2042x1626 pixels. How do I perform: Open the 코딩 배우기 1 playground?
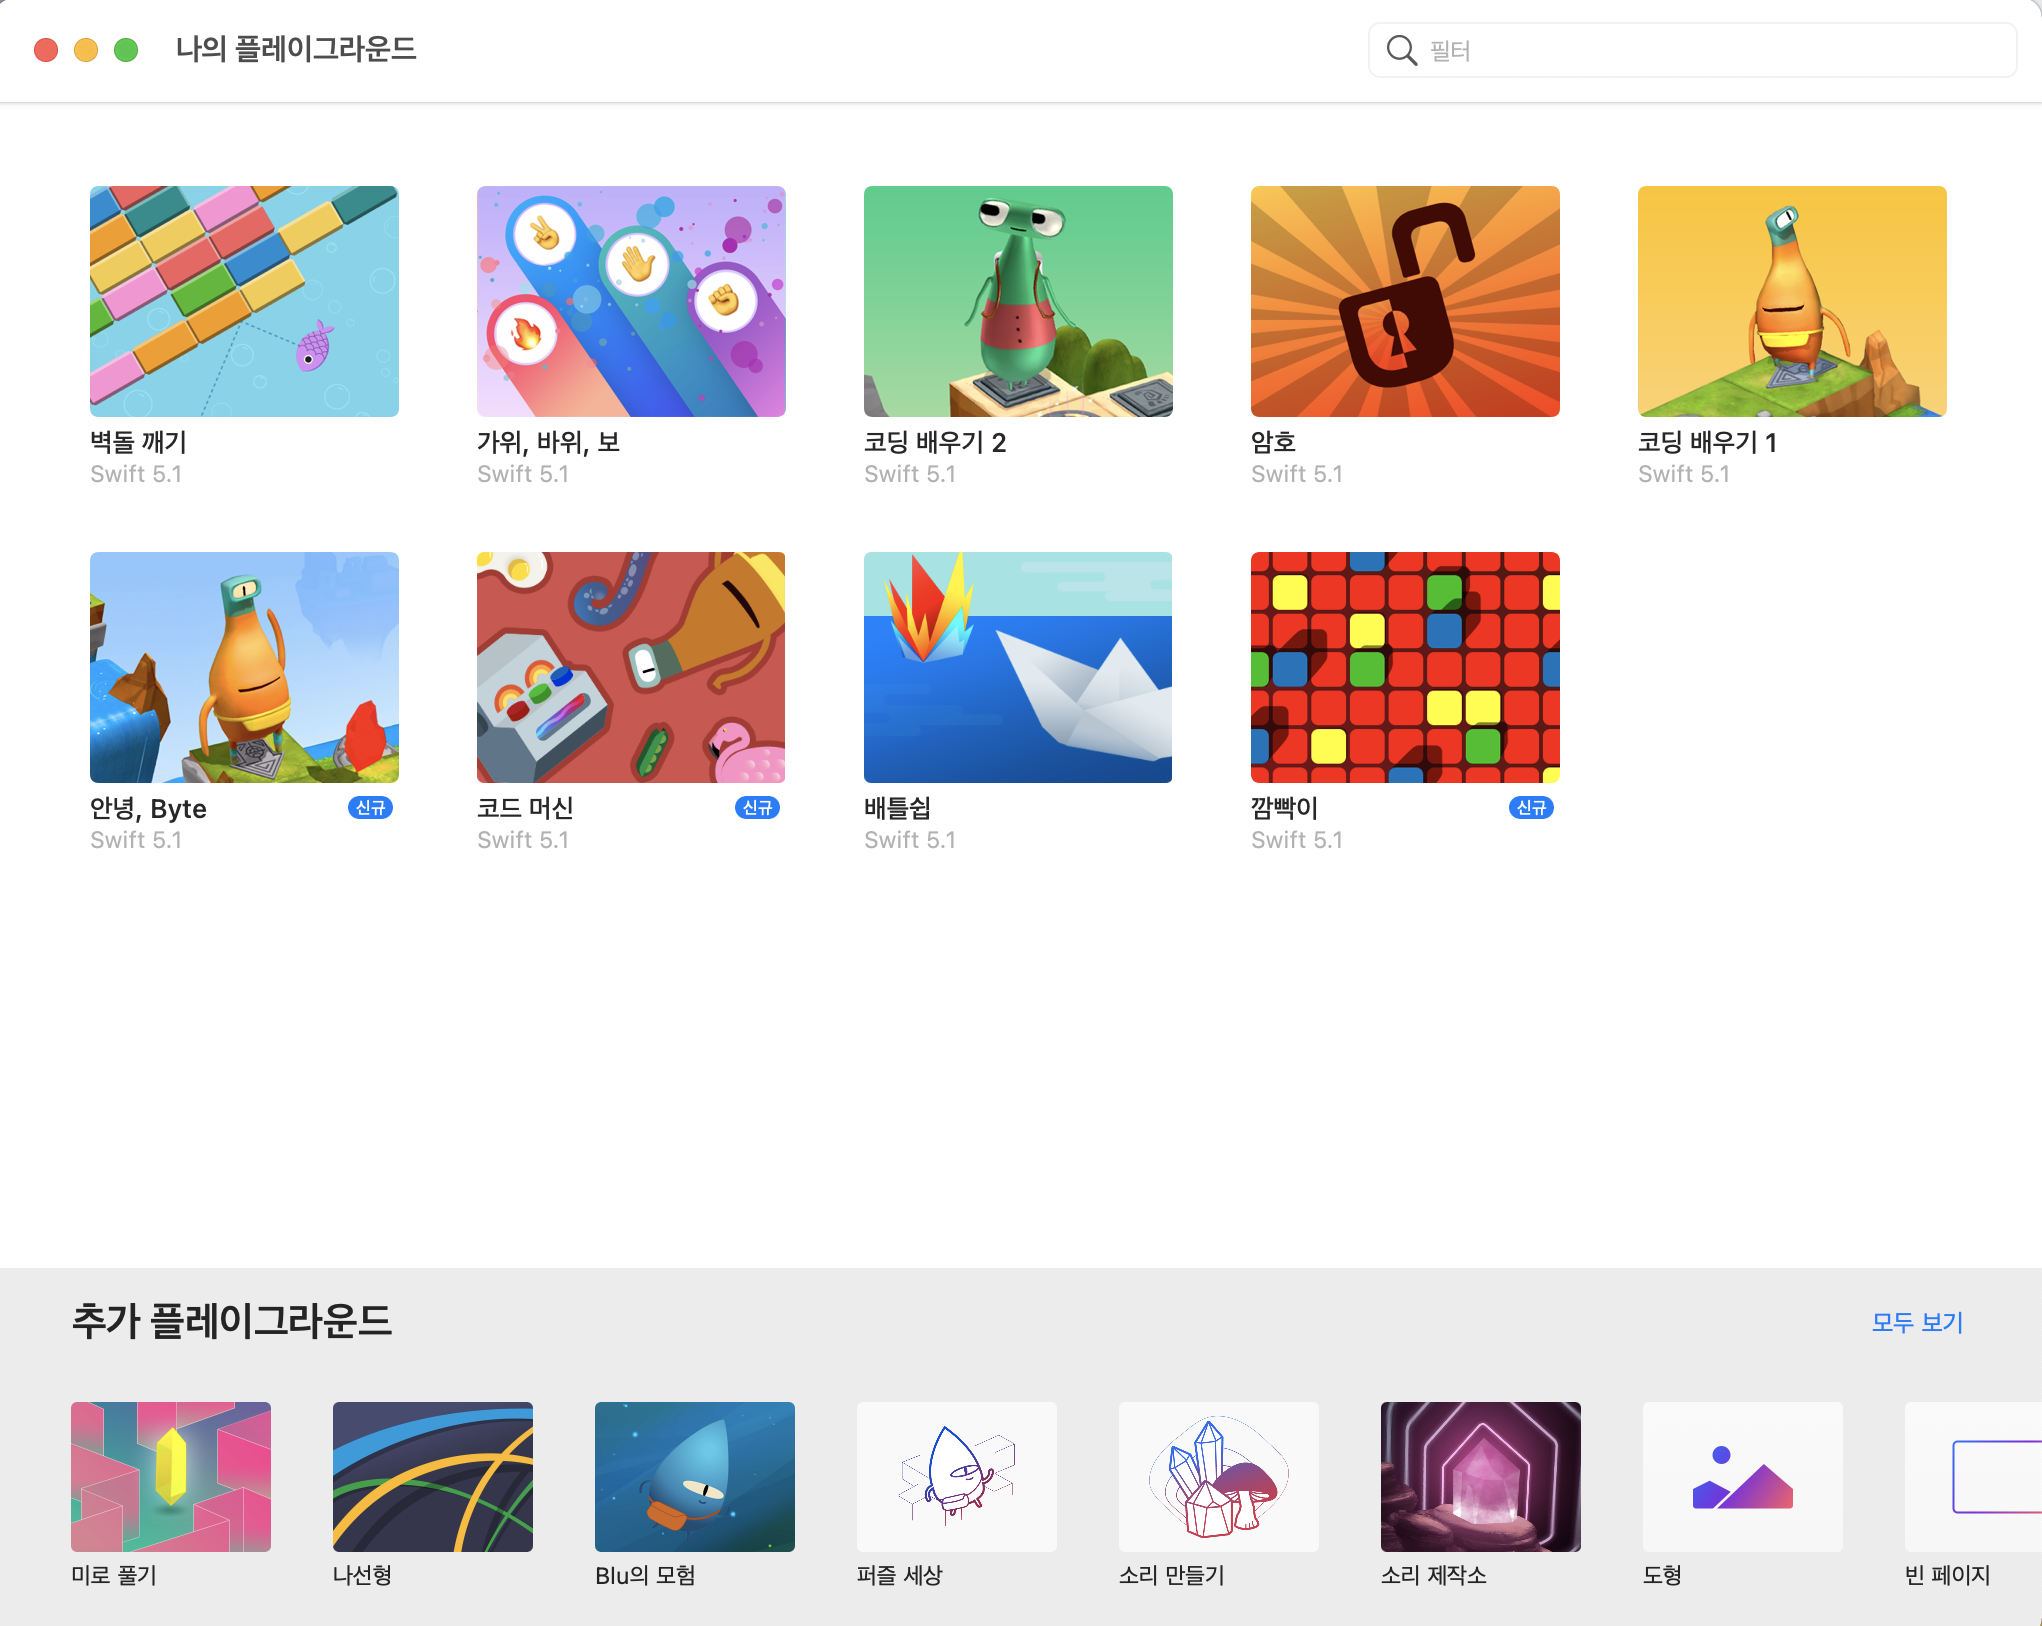coord(1792,301)
